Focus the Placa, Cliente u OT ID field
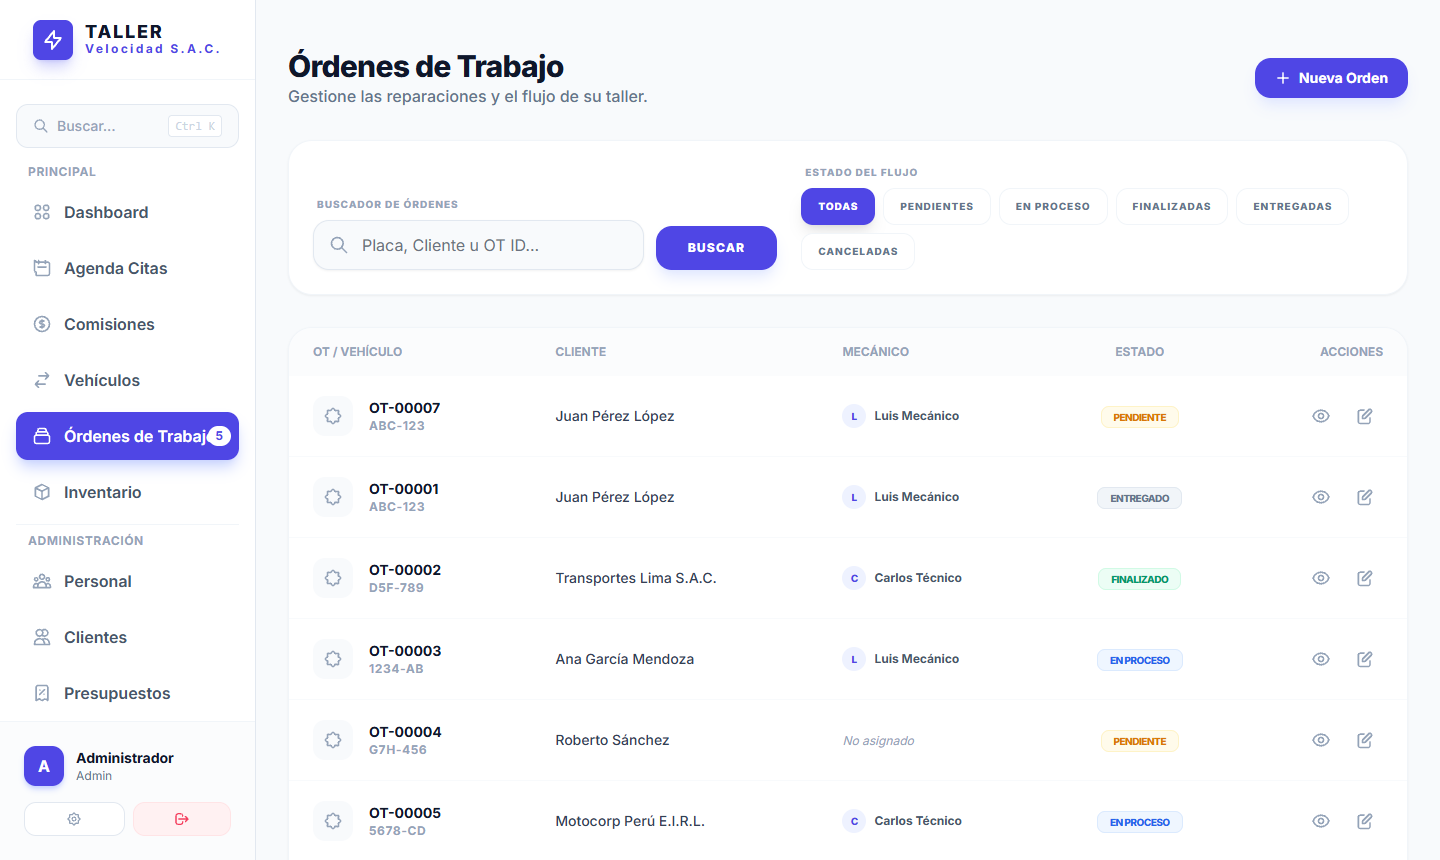This screenshot has width=1440, height=860. pos(478,245)
